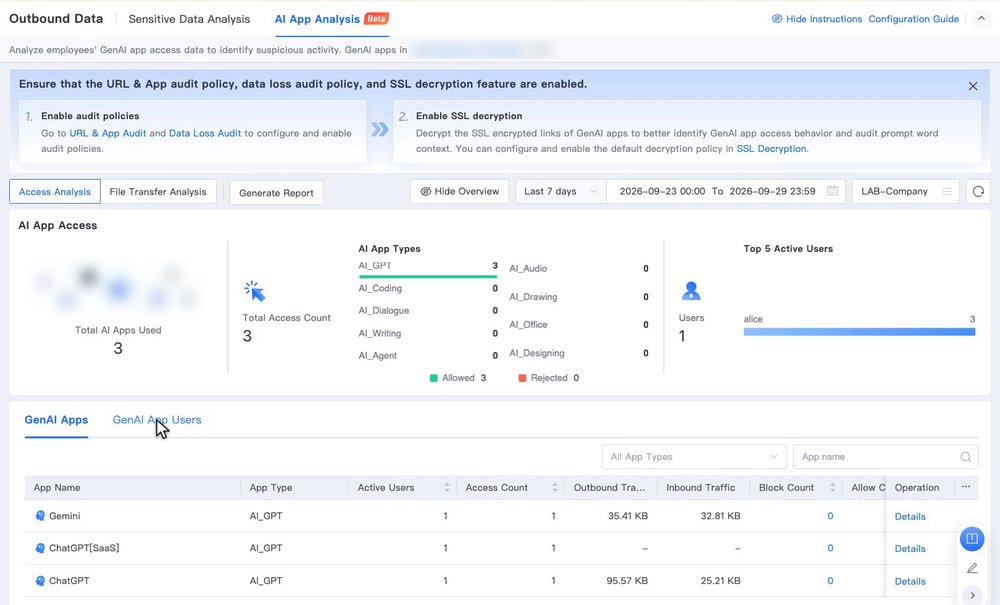
Task: Click the search icon in App name field
Action: pyautogui.click(x=965, y=457)
